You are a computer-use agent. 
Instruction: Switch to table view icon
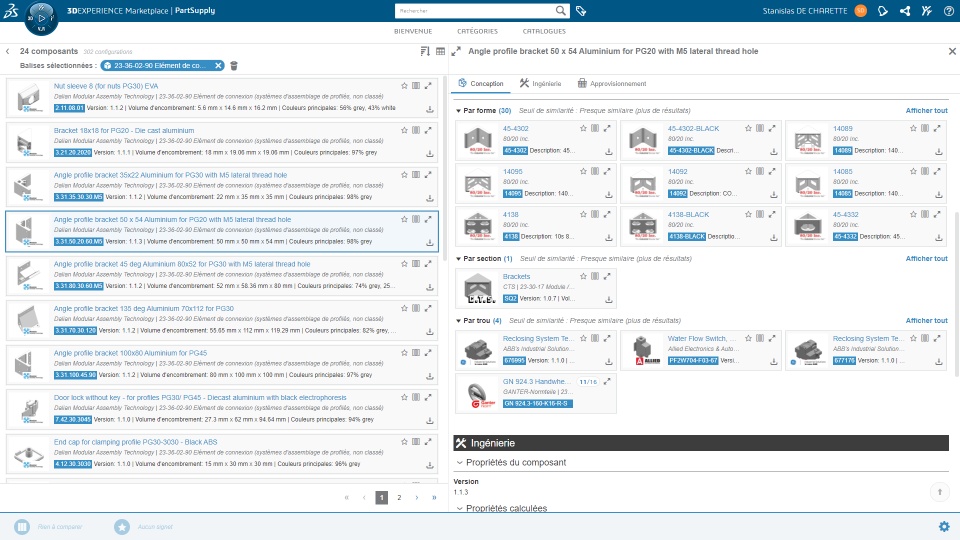point(440,51)
